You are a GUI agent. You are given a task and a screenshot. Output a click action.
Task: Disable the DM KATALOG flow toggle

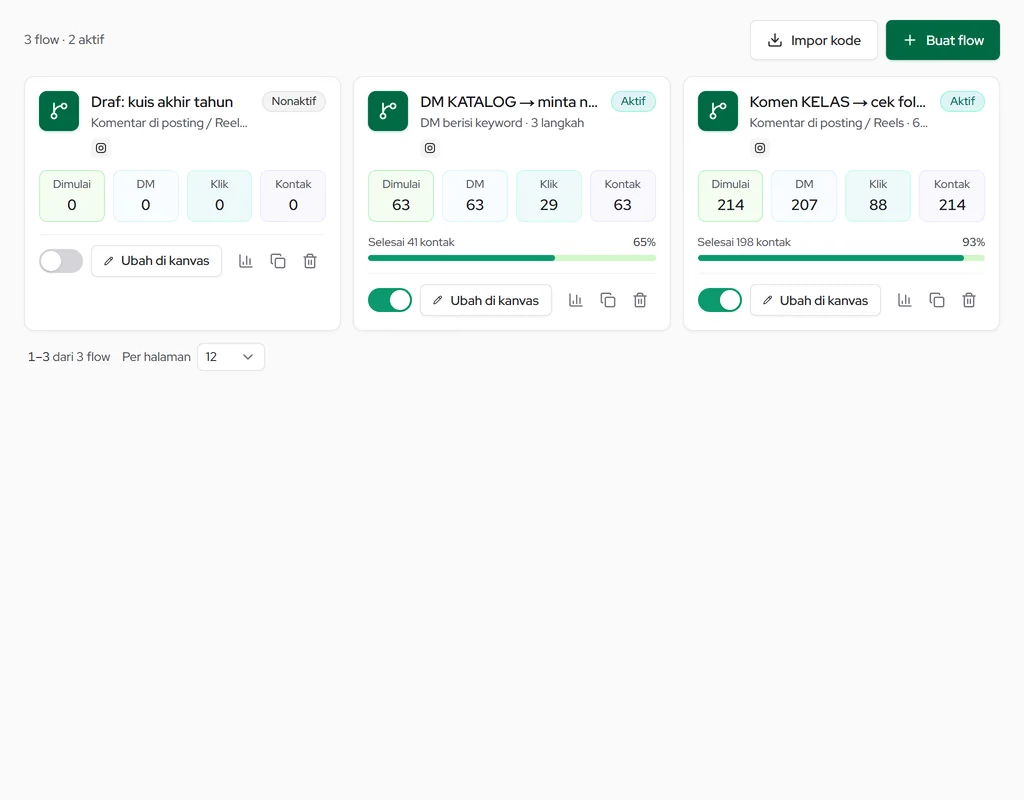390,300
